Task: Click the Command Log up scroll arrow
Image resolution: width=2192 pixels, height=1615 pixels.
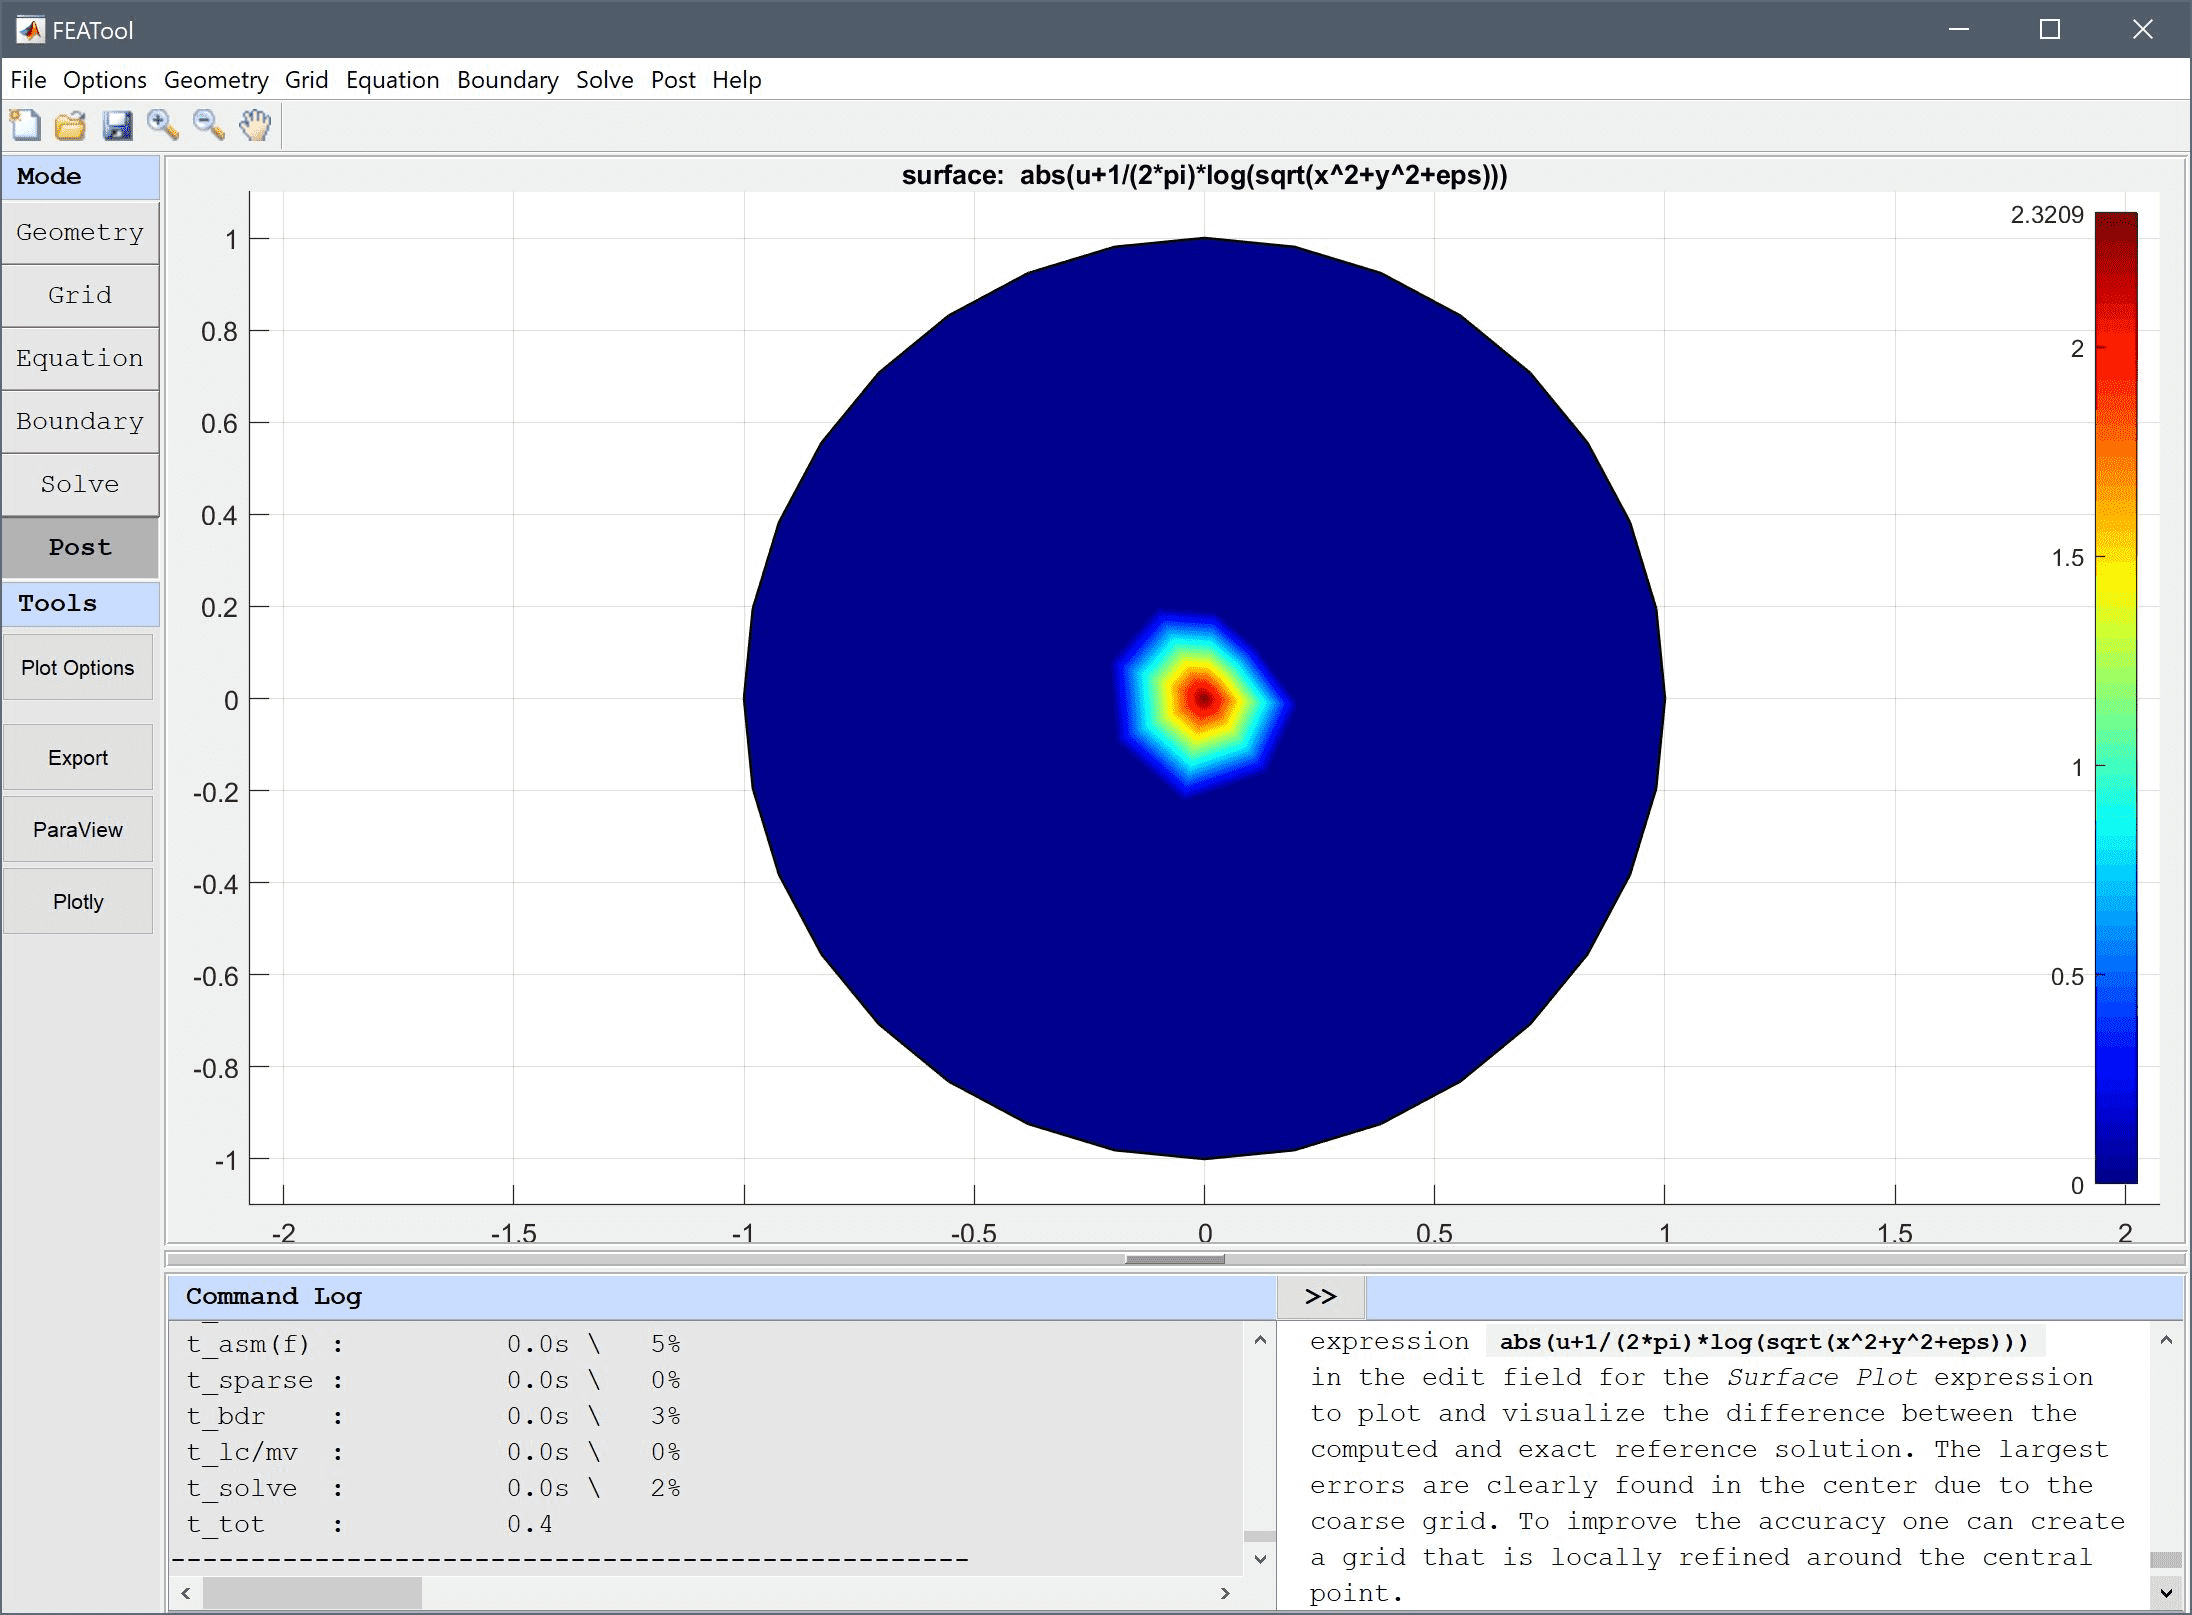Action: [x=1260, y=1340]
